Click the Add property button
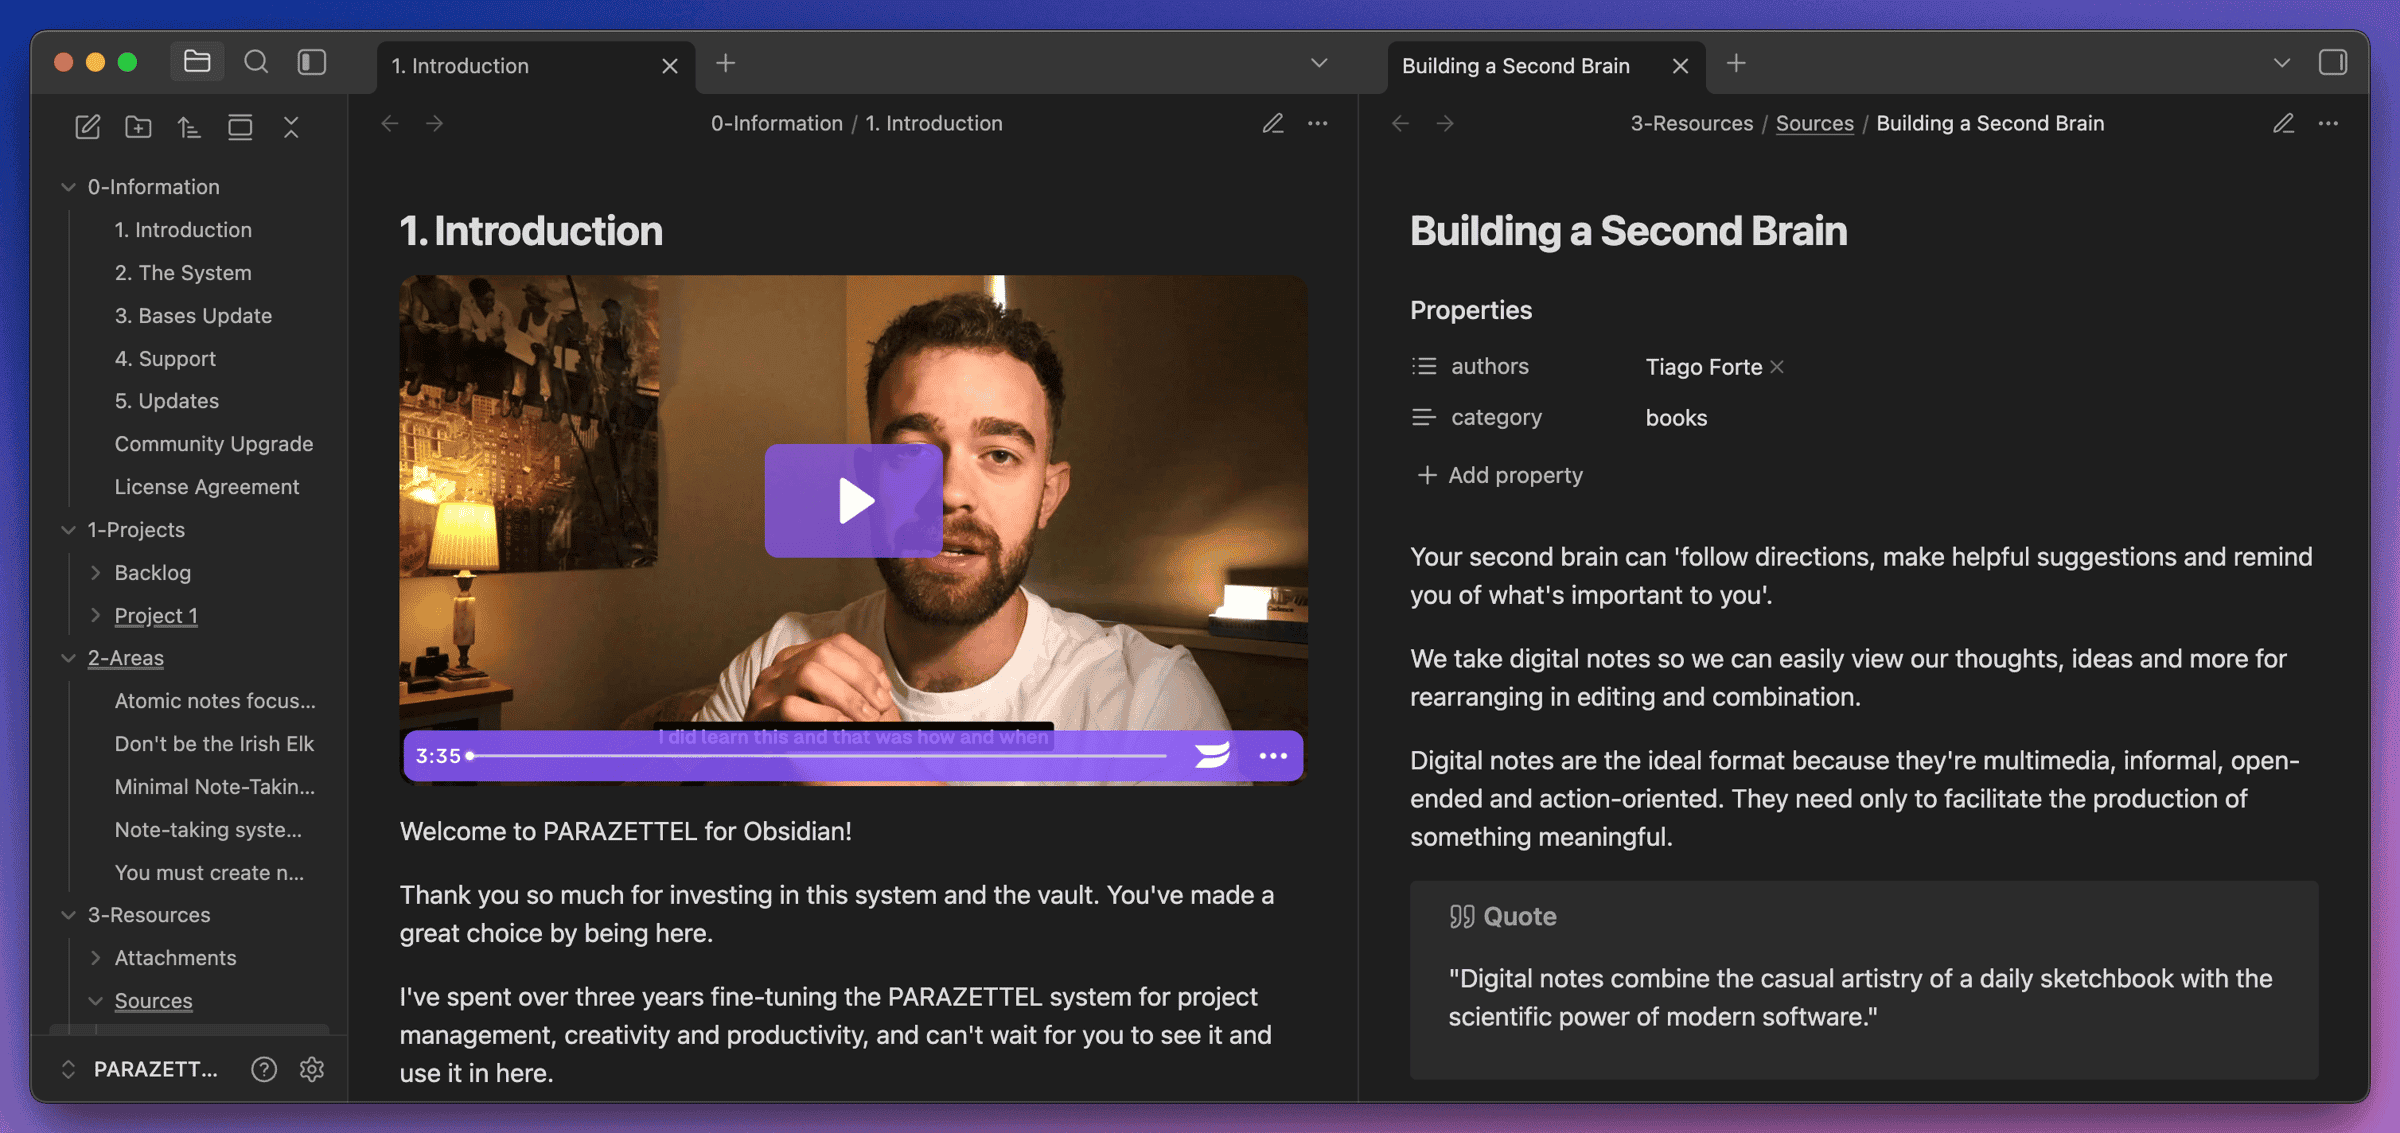This screenshot has width=2400, height=1133. click(x=1500, y=475)
